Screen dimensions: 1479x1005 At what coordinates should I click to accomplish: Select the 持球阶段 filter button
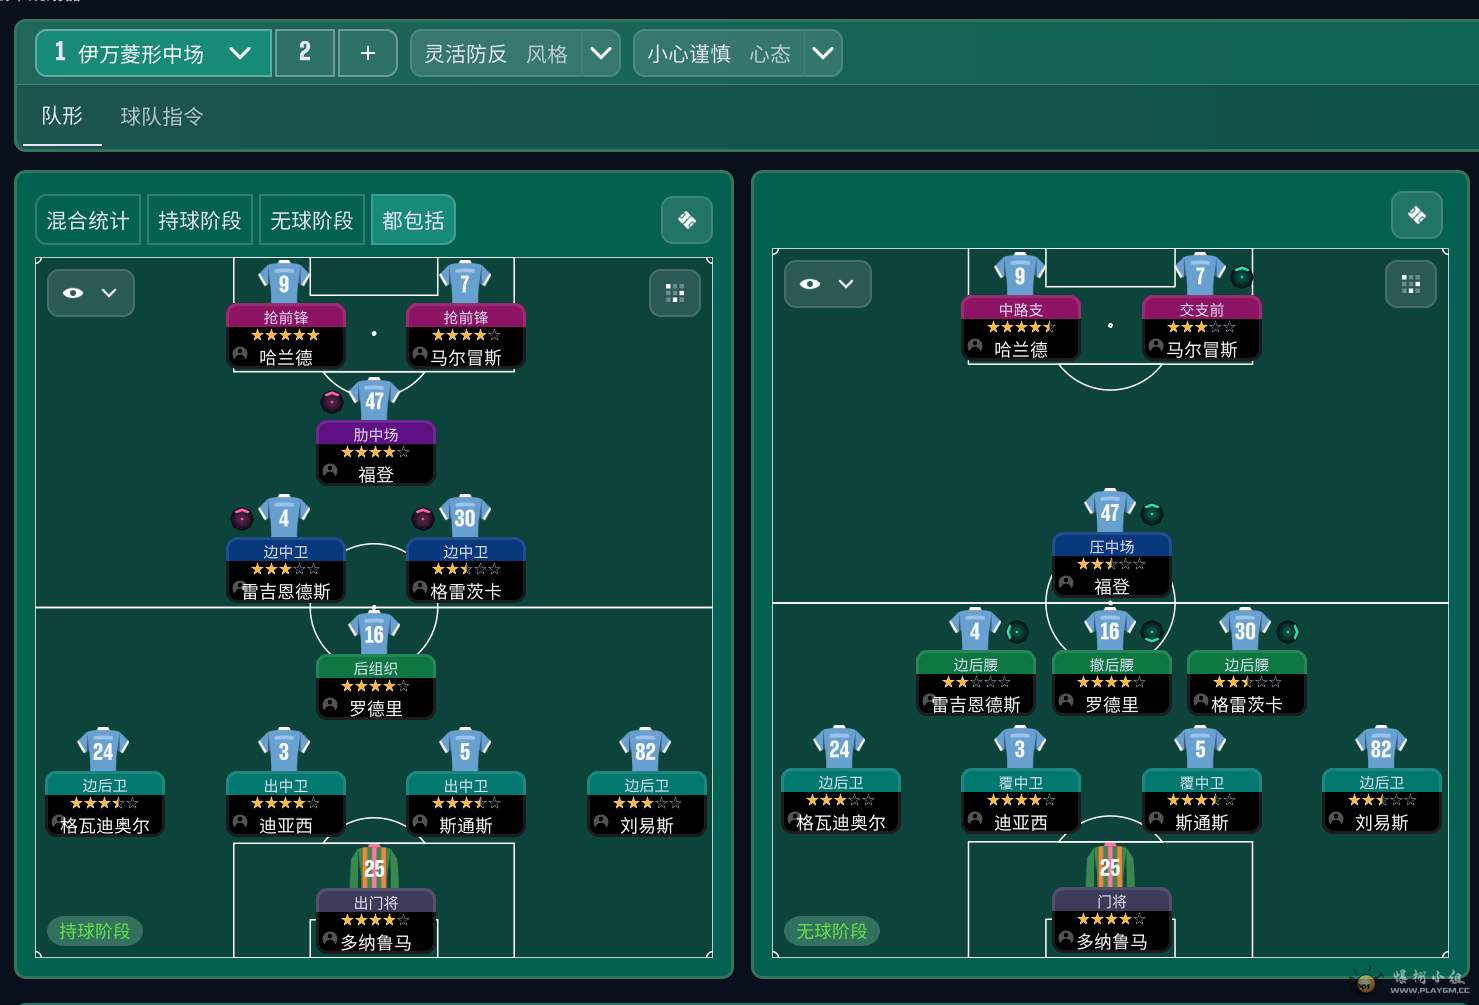click(200, 220)
